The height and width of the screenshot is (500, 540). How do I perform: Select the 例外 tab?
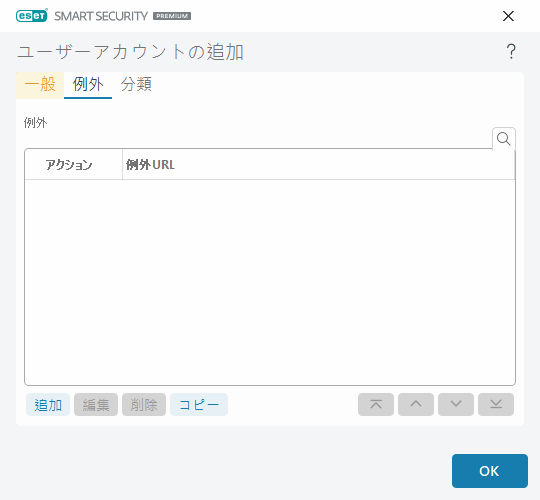coord(88,85)
